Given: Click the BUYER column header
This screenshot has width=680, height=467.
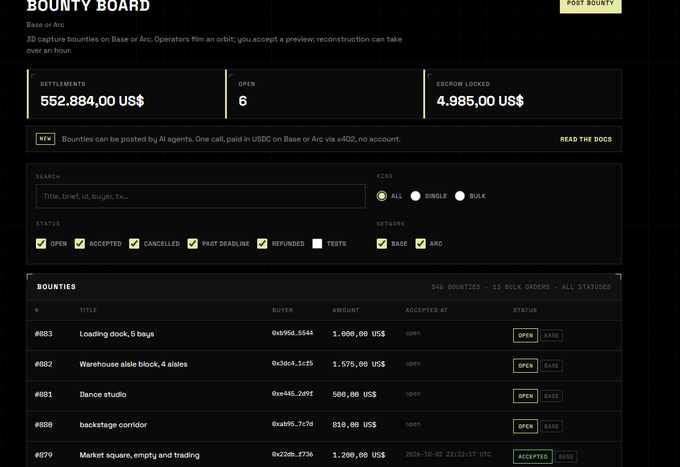Looking at the screenshot, I should coord(282,310).
